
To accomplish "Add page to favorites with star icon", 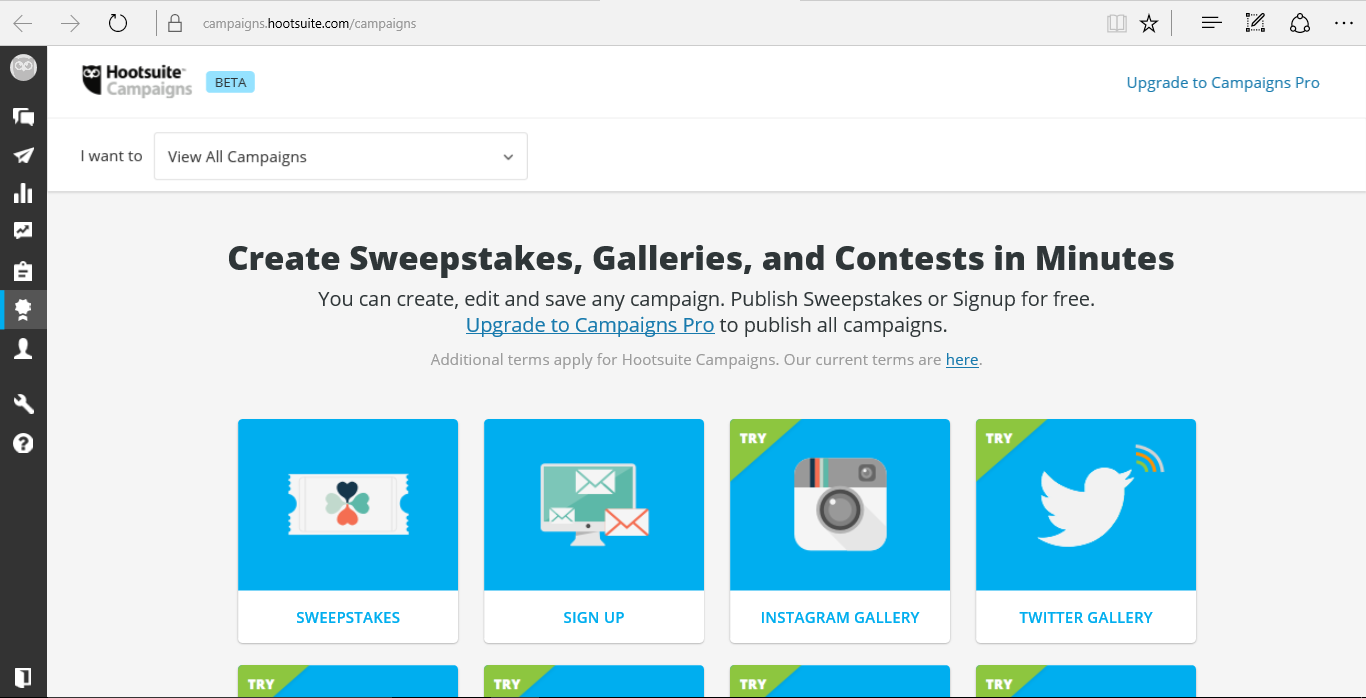I will click(x=1149, y=23).
